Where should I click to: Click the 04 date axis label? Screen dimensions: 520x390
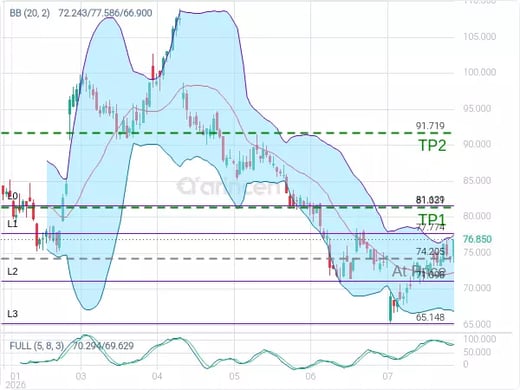pos(157,376)
